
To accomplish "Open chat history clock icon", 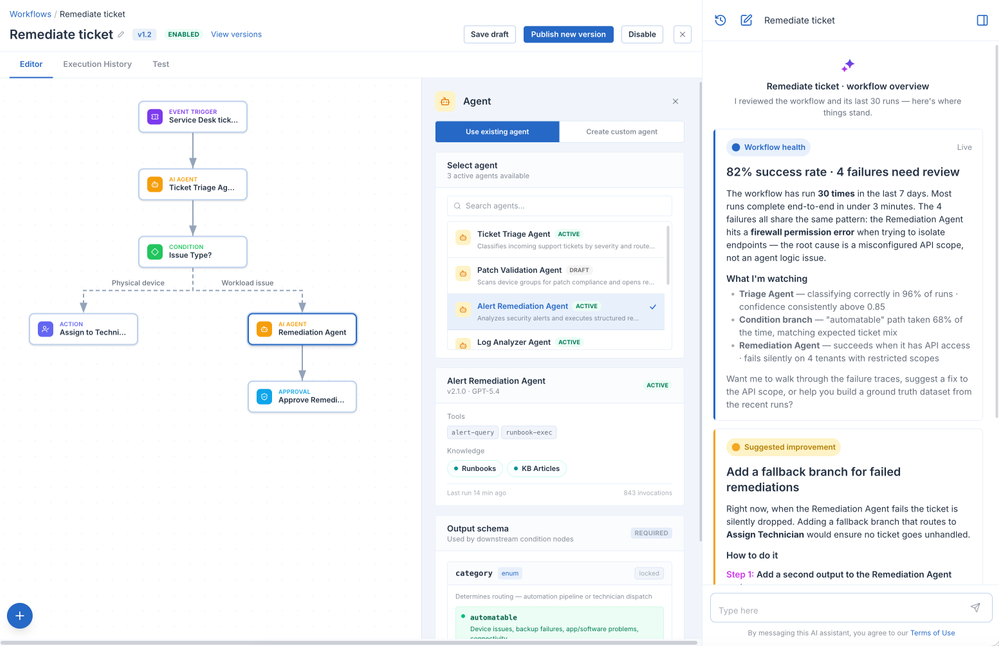I will 721,20.
